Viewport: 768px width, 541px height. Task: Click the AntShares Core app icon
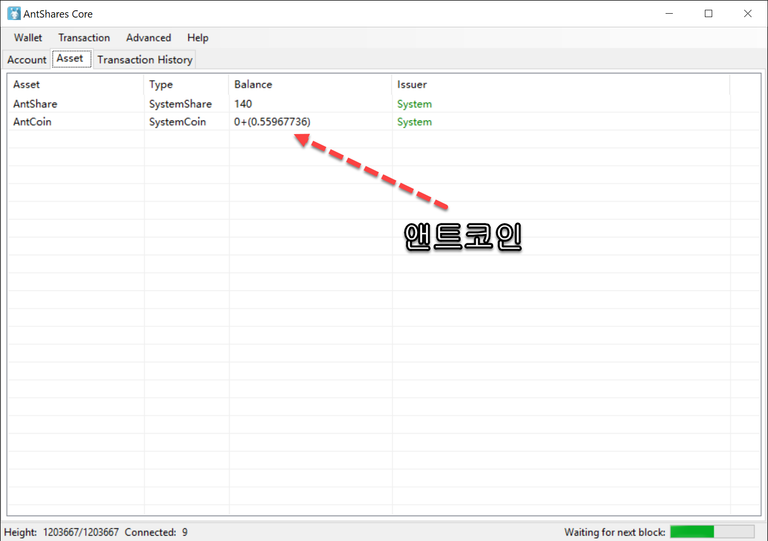pos(14,13)
